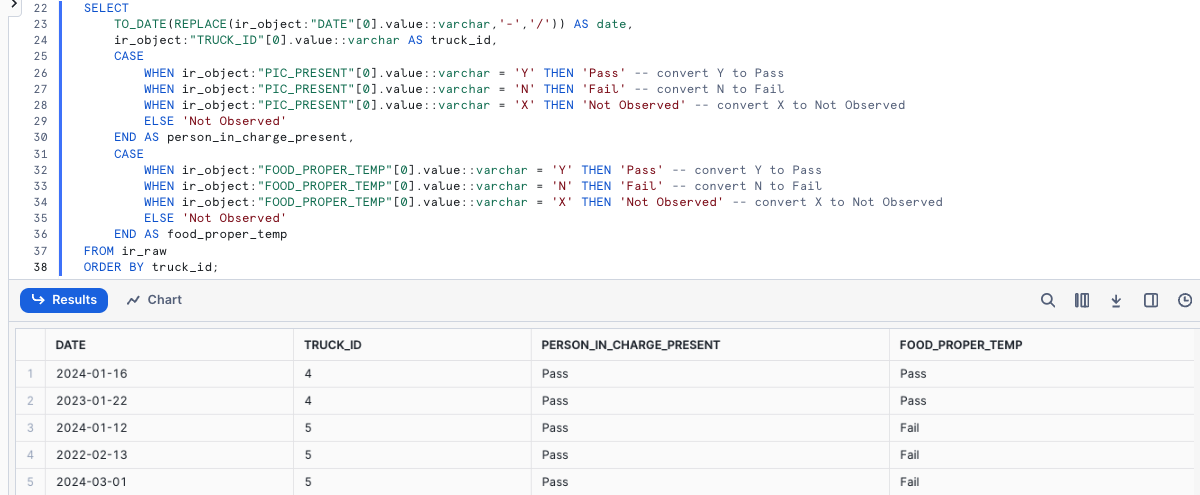Click the PERSON_IN_CHARGE_PRESENT column header
Screen dimensions: 1200x495
[x=630, y=345]
